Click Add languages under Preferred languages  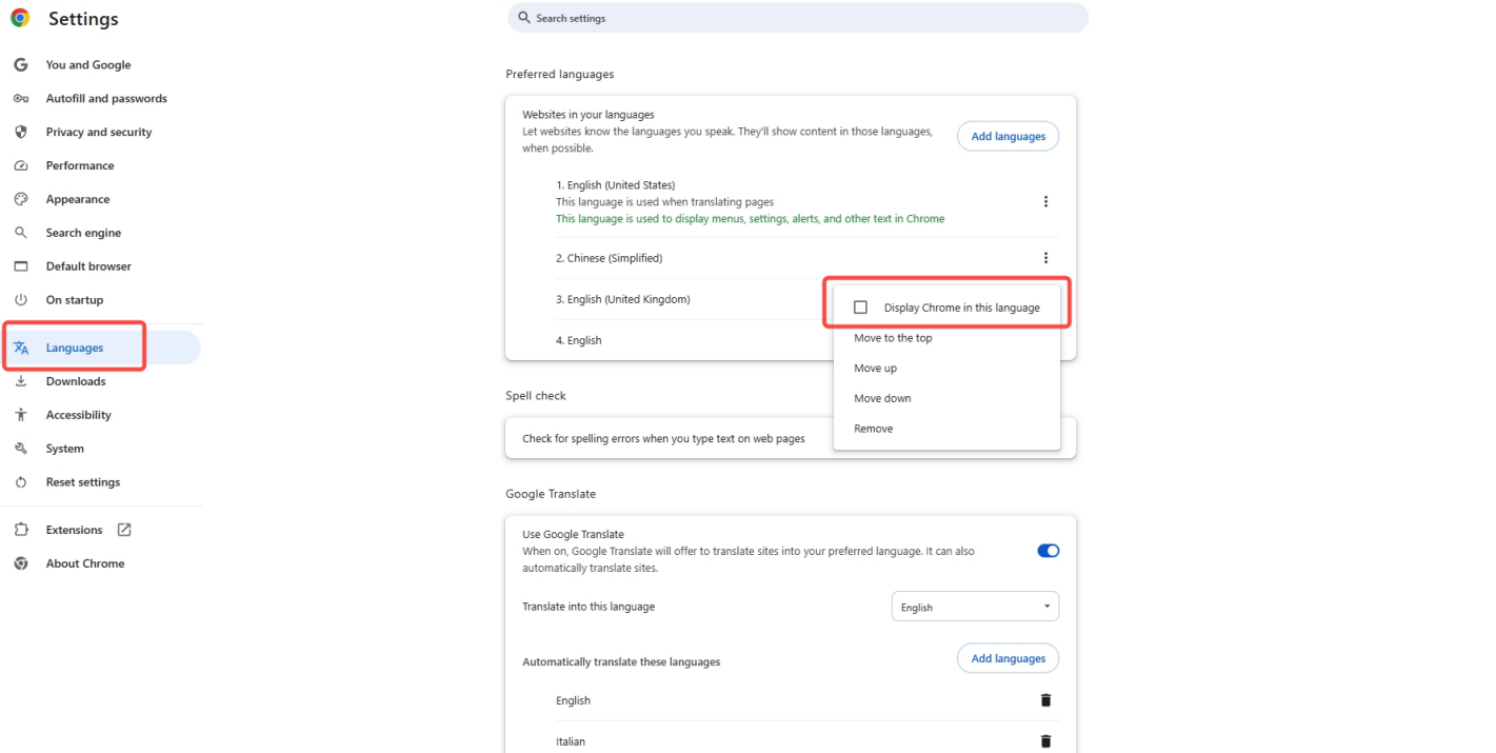tap(1008, 136)
